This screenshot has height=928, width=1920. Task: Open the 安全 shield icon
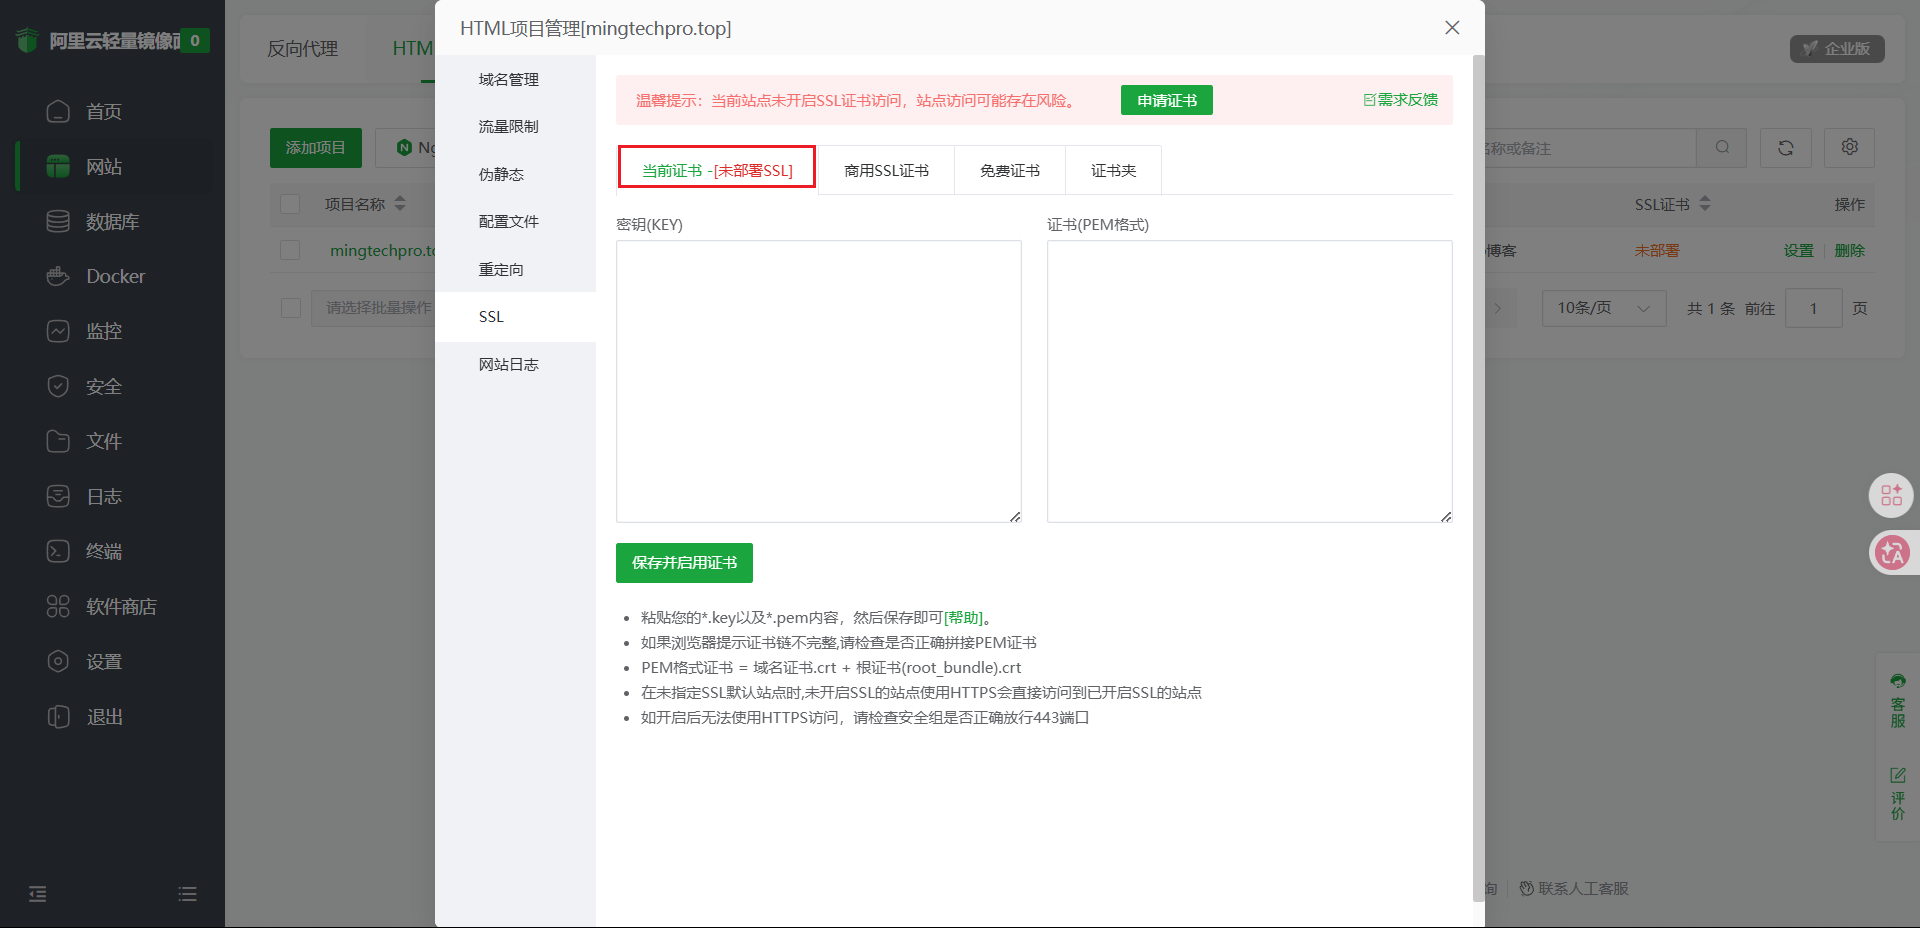pos(58,386)
